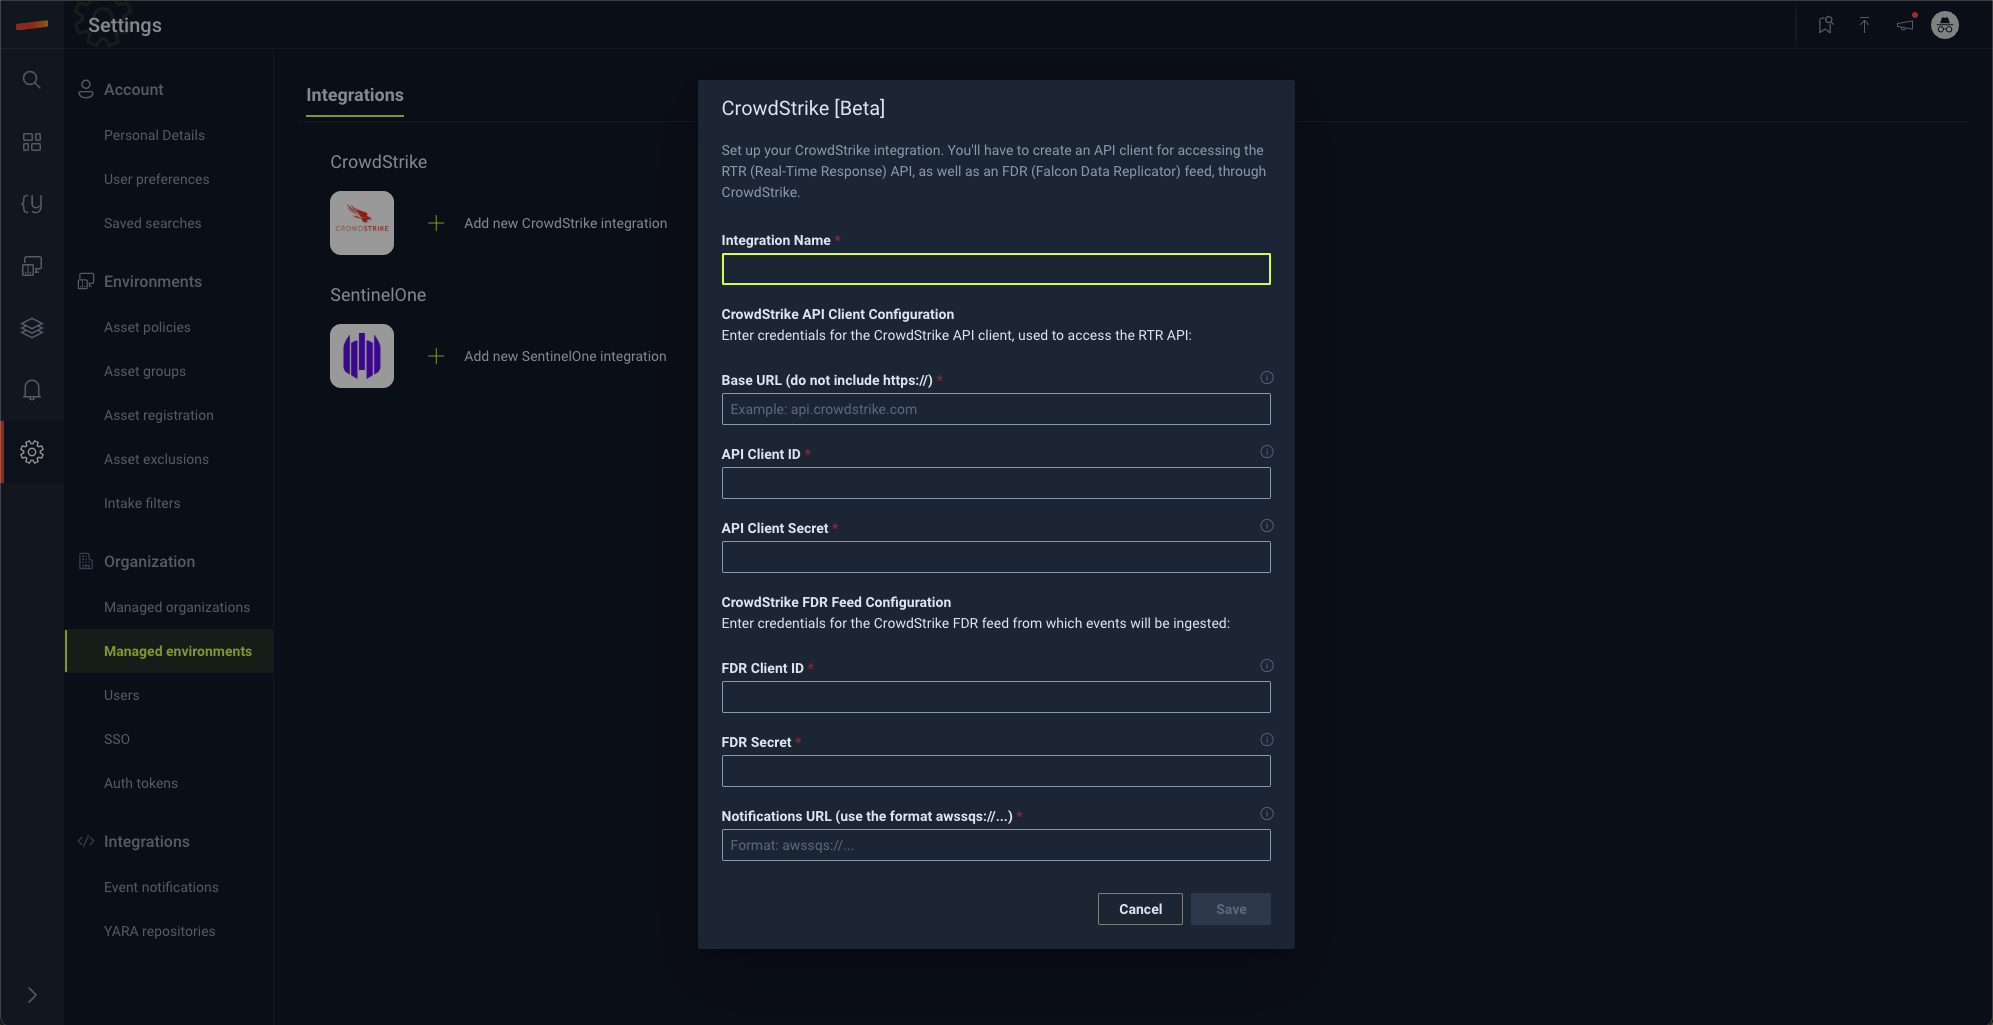The image size is (1993, 1025).
Task: Open the assets monitor icon
Action: click(x=32, y=266)
